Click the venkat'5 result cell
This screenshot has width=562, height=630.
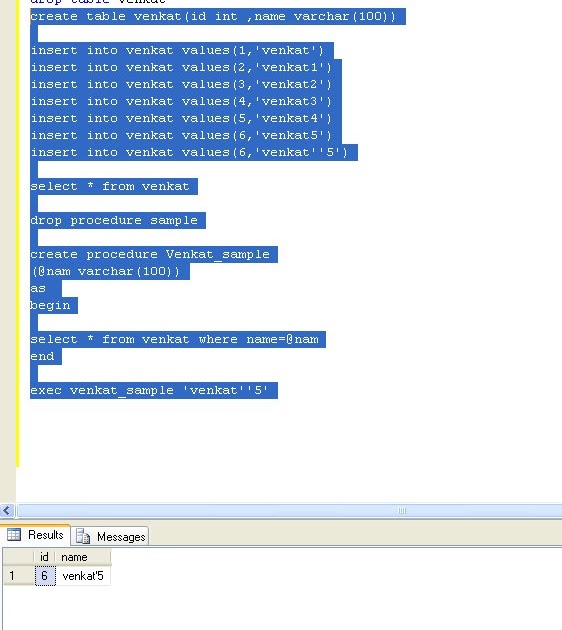pos(83,576)
